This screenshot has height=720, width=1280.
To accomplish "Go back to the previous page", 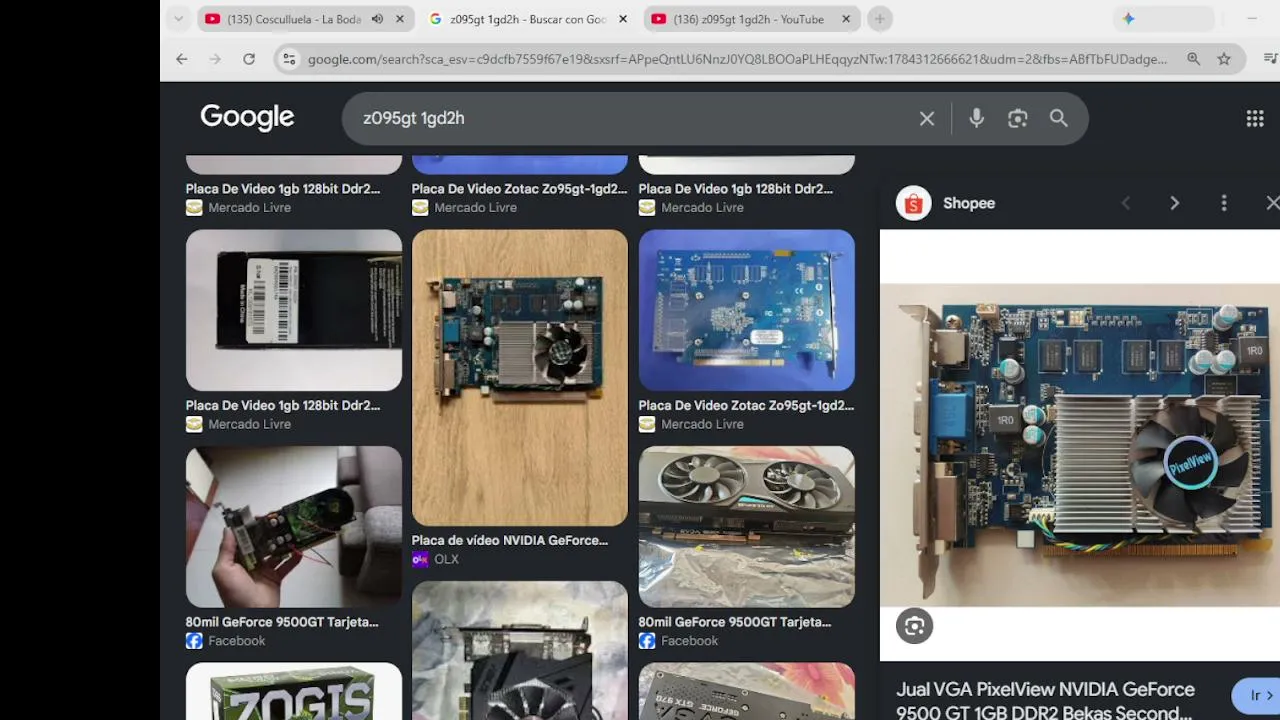I will point(182,59).
